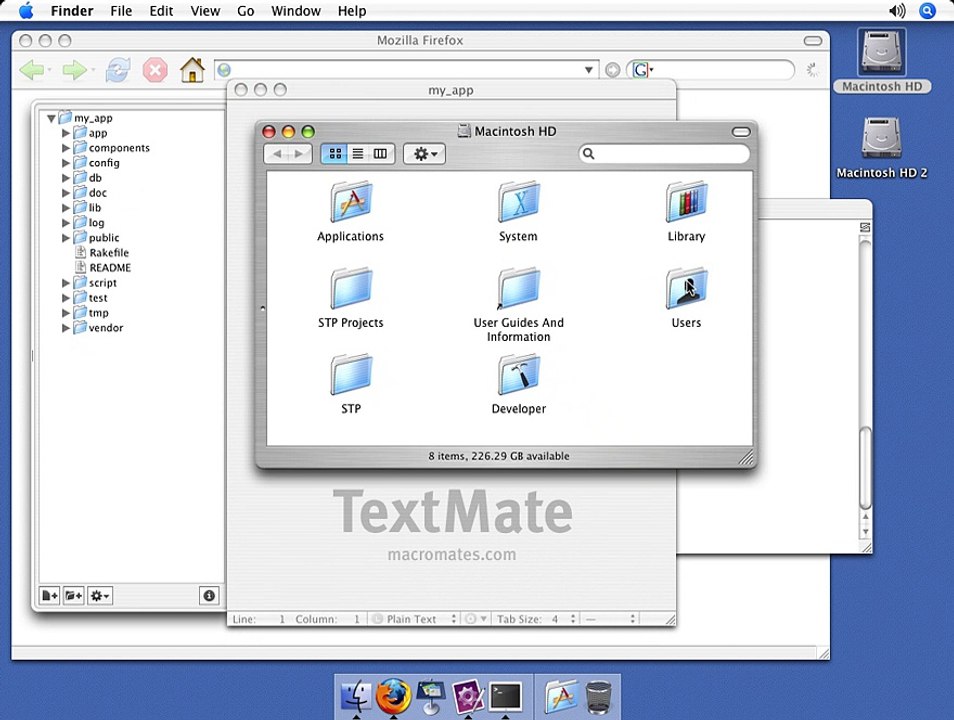
Task: Click the drawer info button
Action: 209,595
